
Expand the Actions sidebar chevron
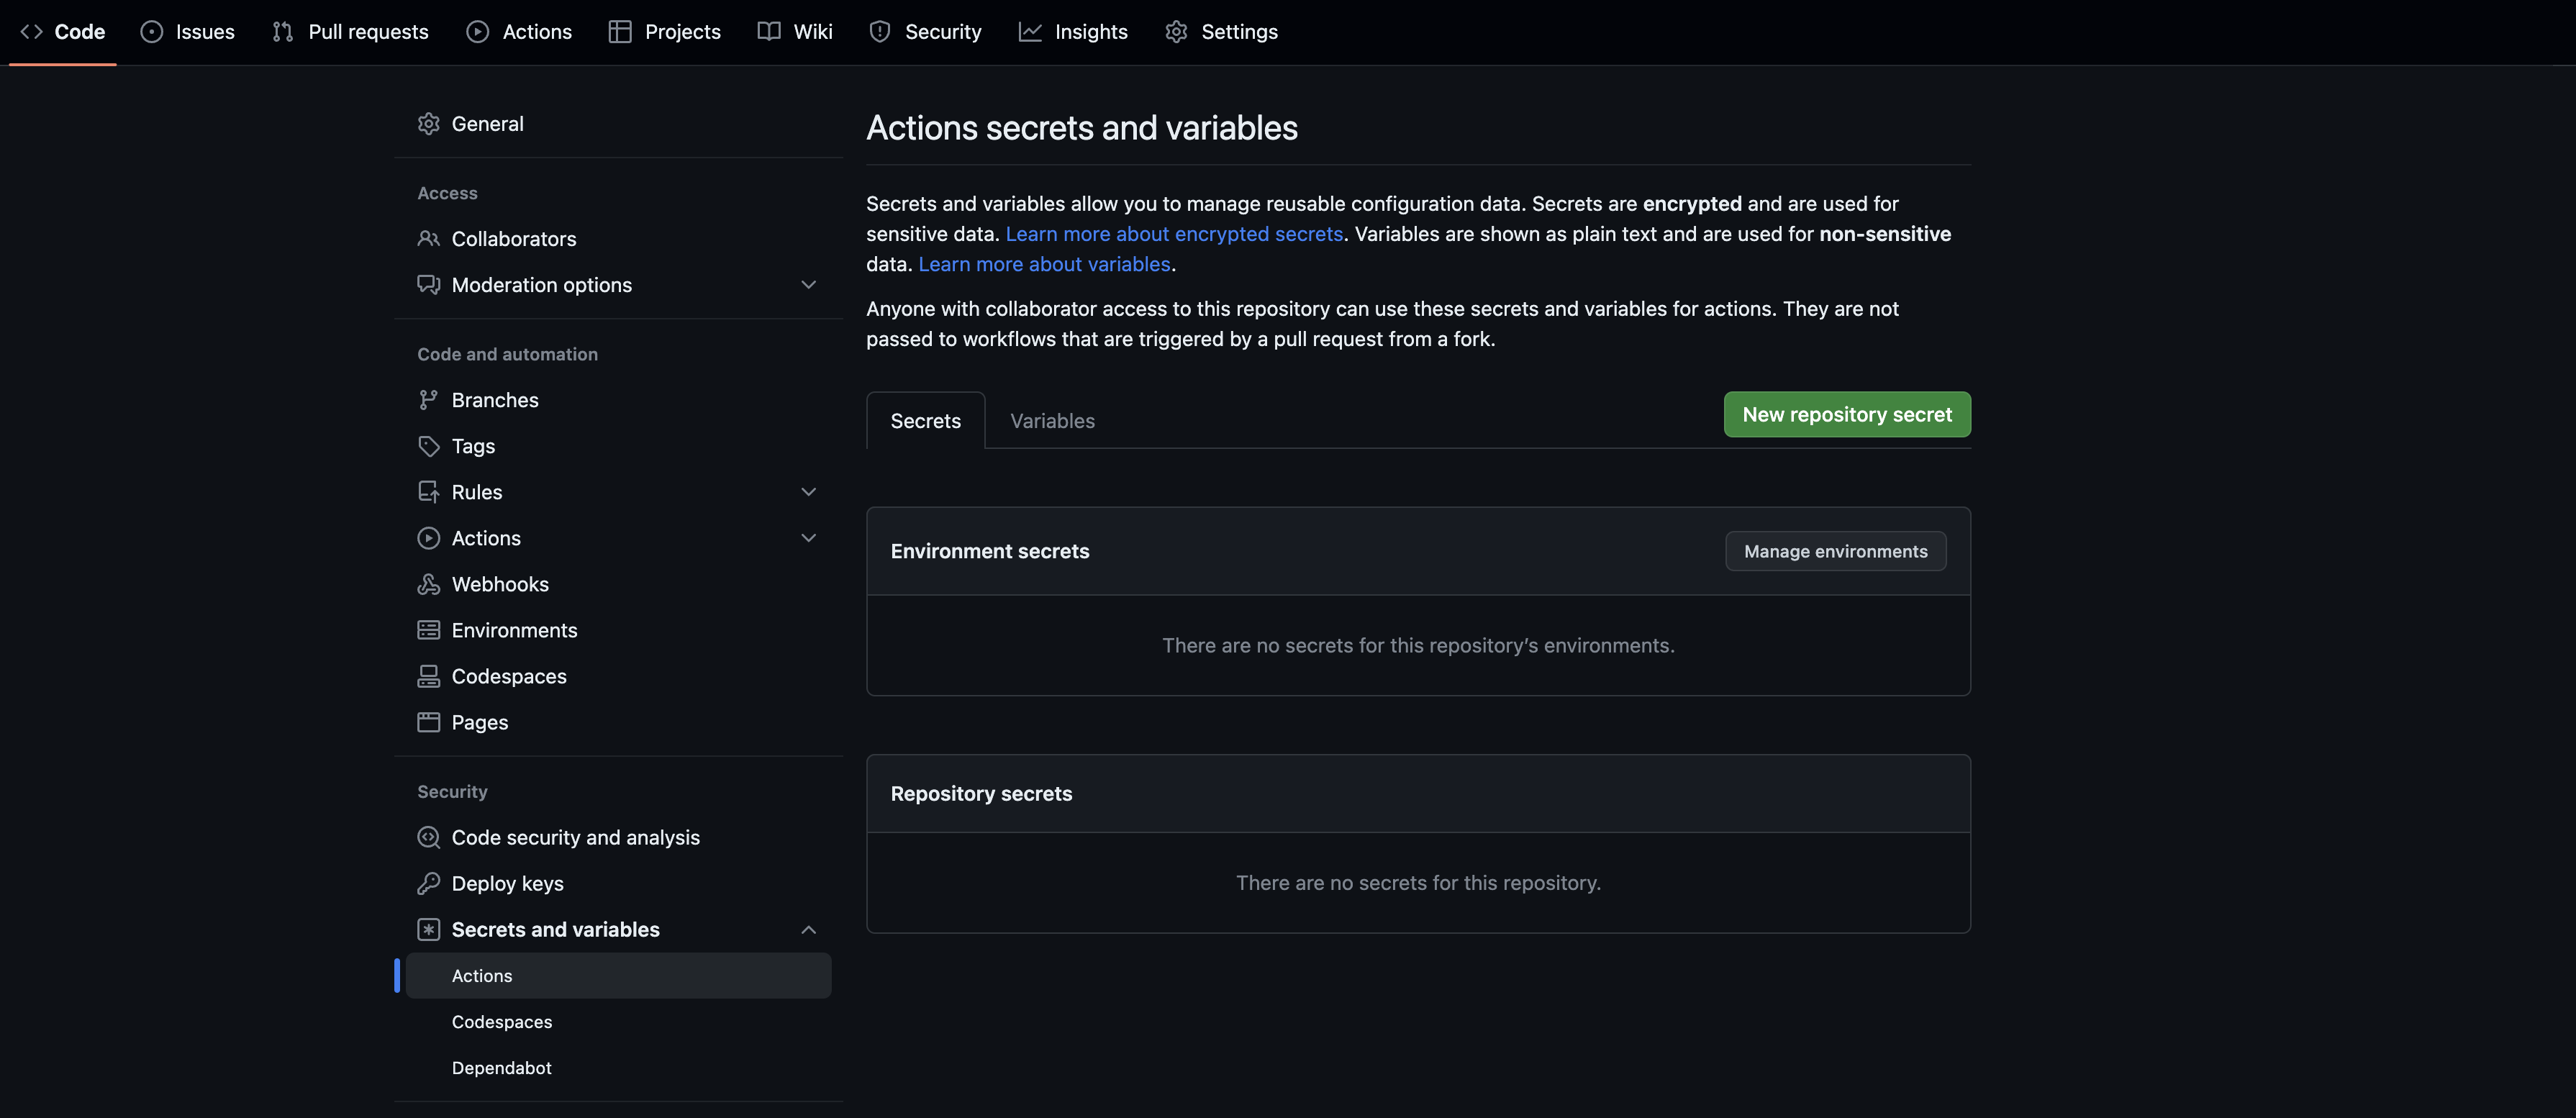click(808, 538)
